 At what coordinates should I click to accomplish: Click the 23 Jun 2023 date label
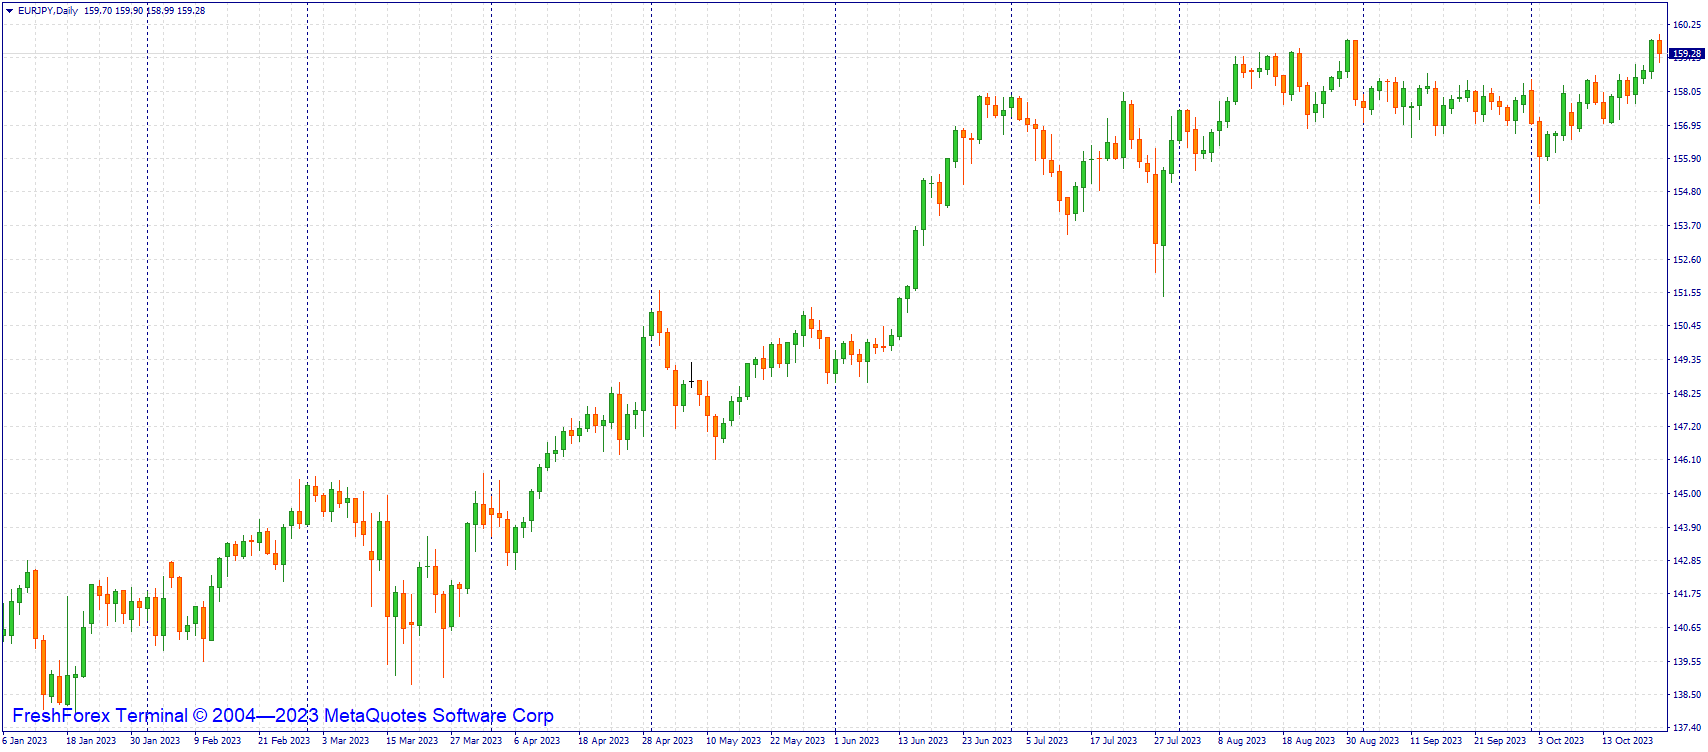[987, 741]
